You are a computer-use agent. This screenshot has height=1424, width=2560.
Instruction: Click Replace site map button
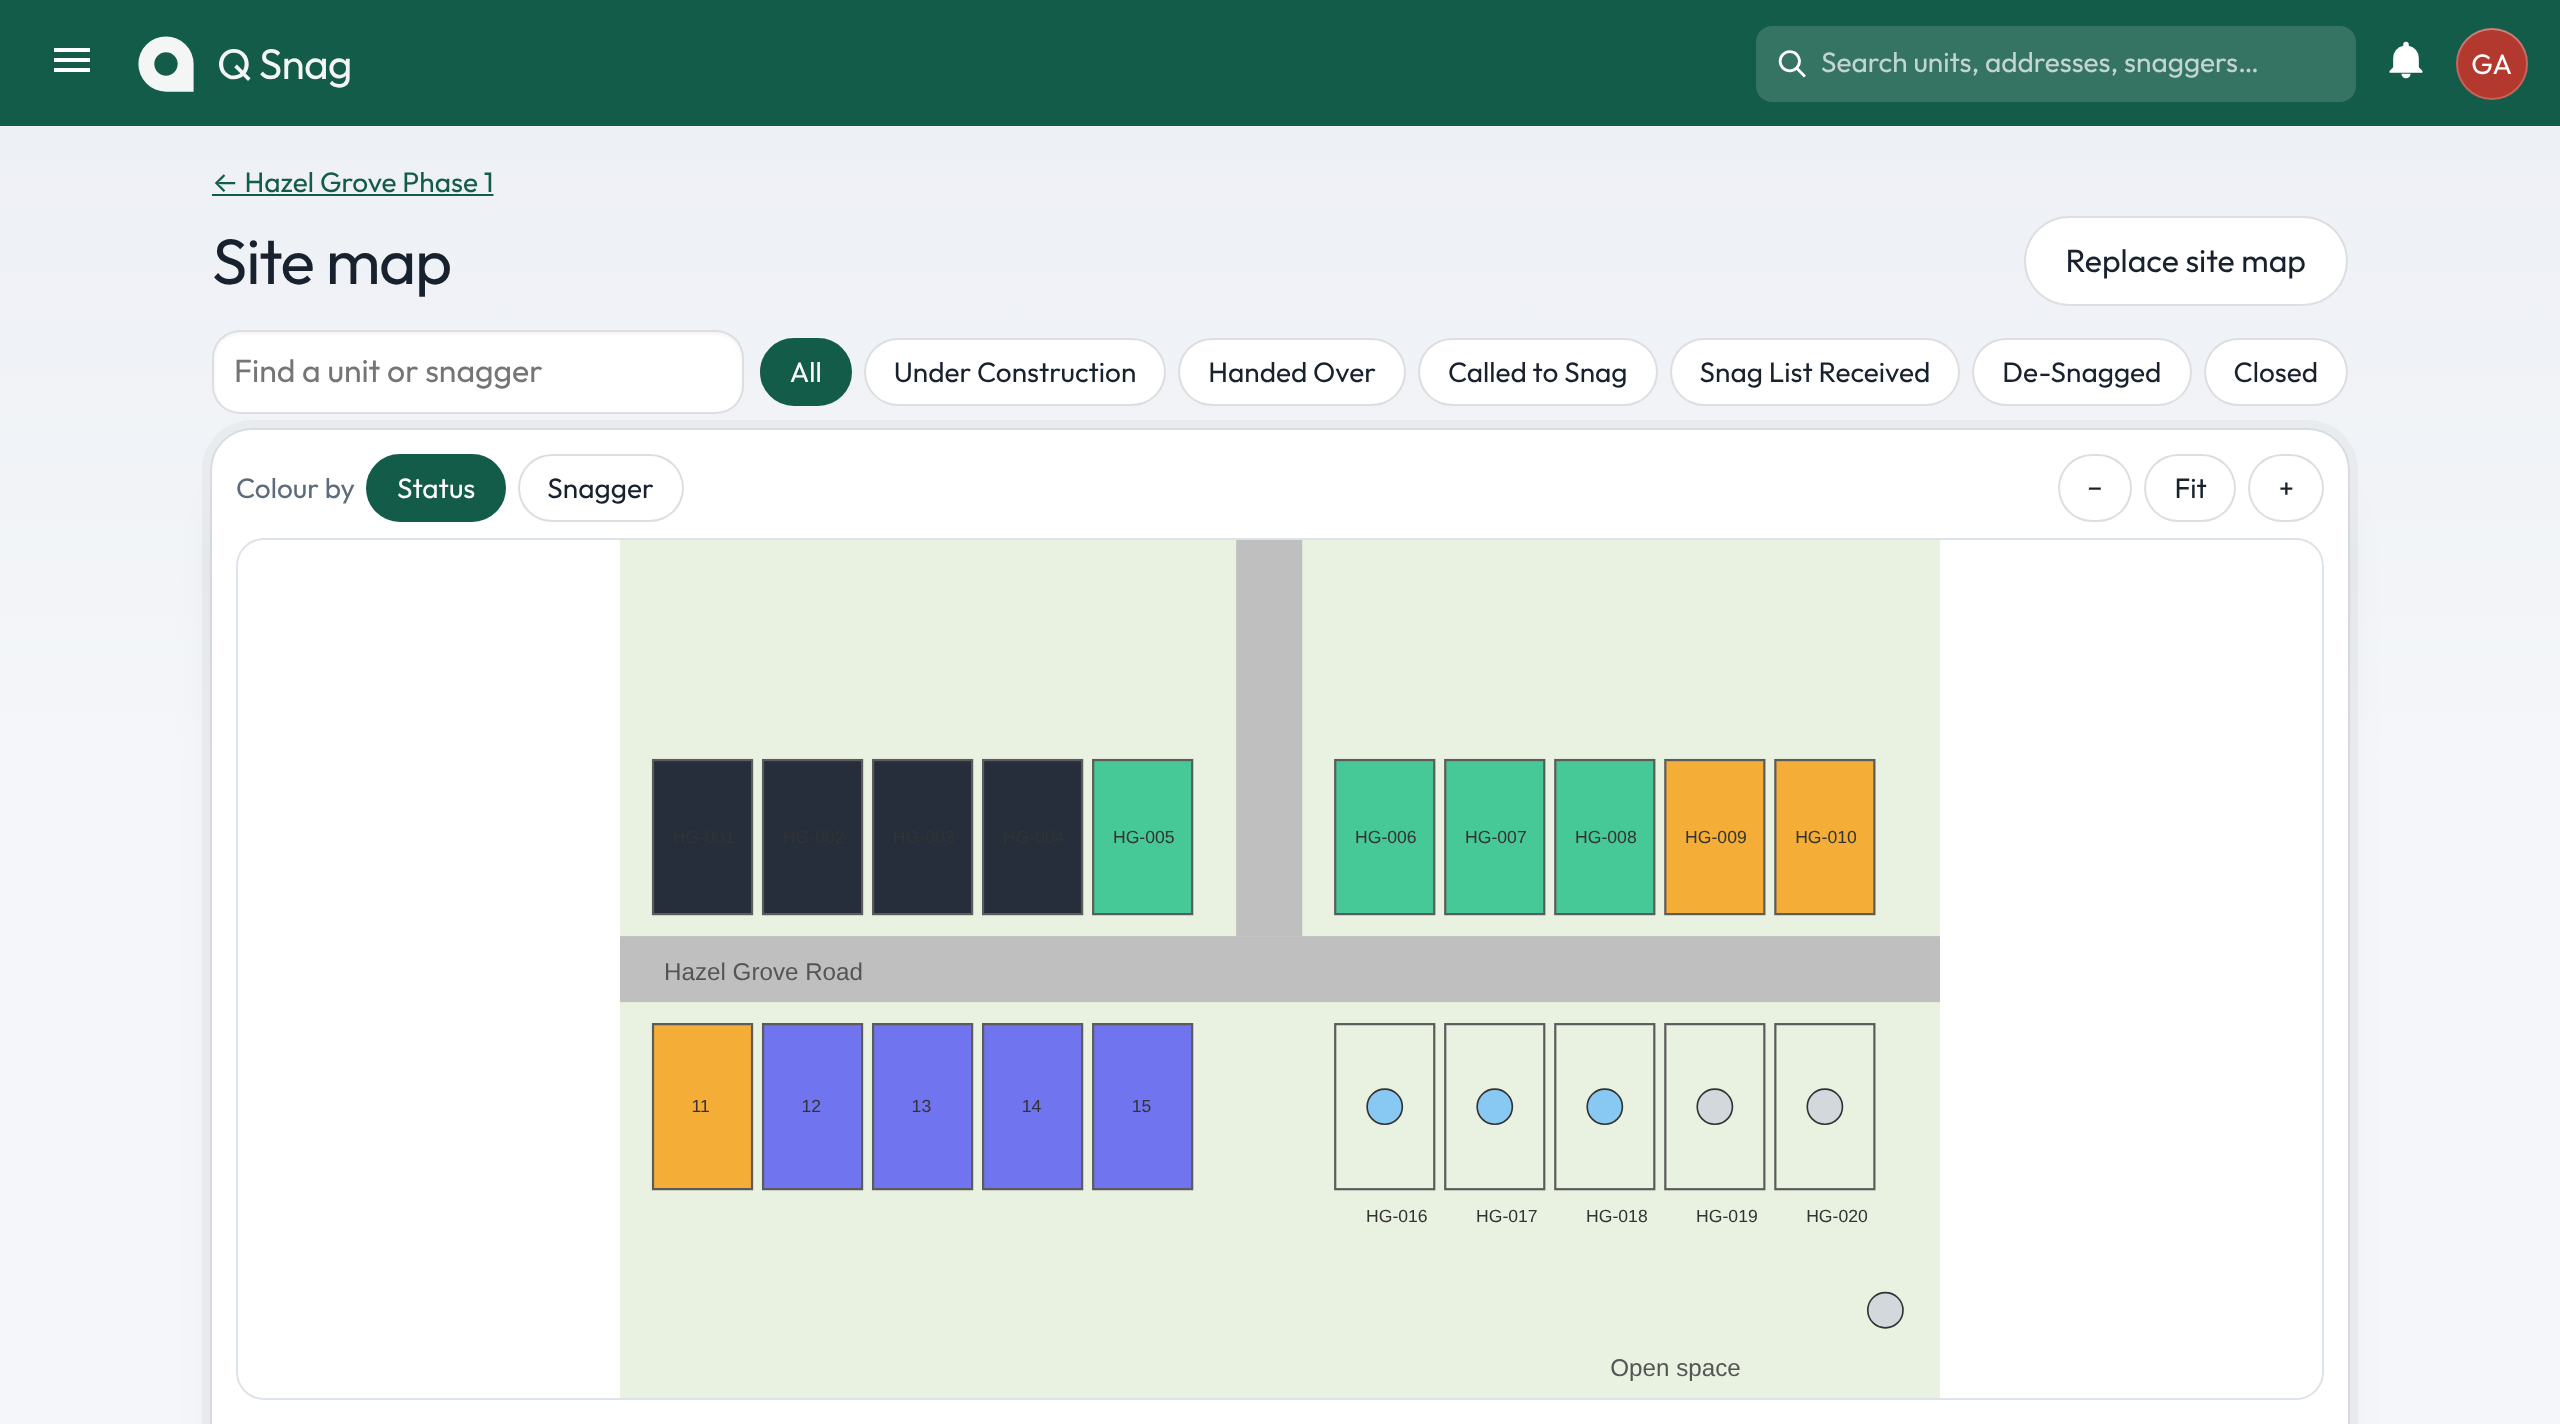click(2185, 261)
